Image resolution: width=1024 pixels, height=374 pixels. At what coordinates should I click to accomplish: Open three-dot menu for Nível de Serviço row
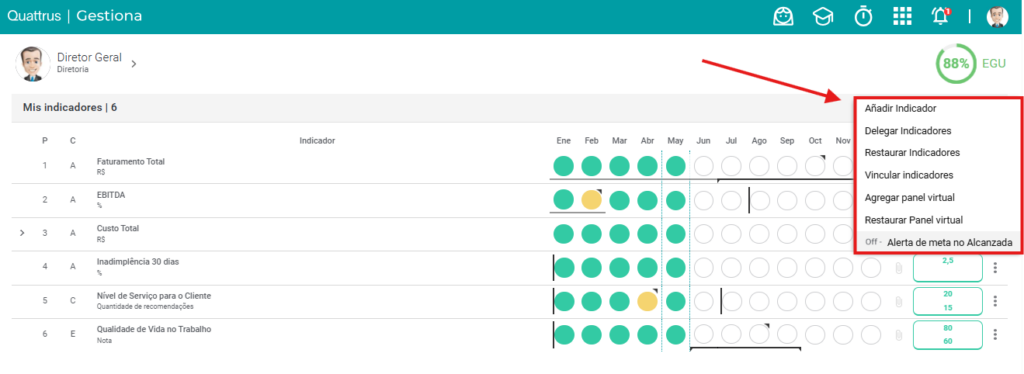click(995, 301)
